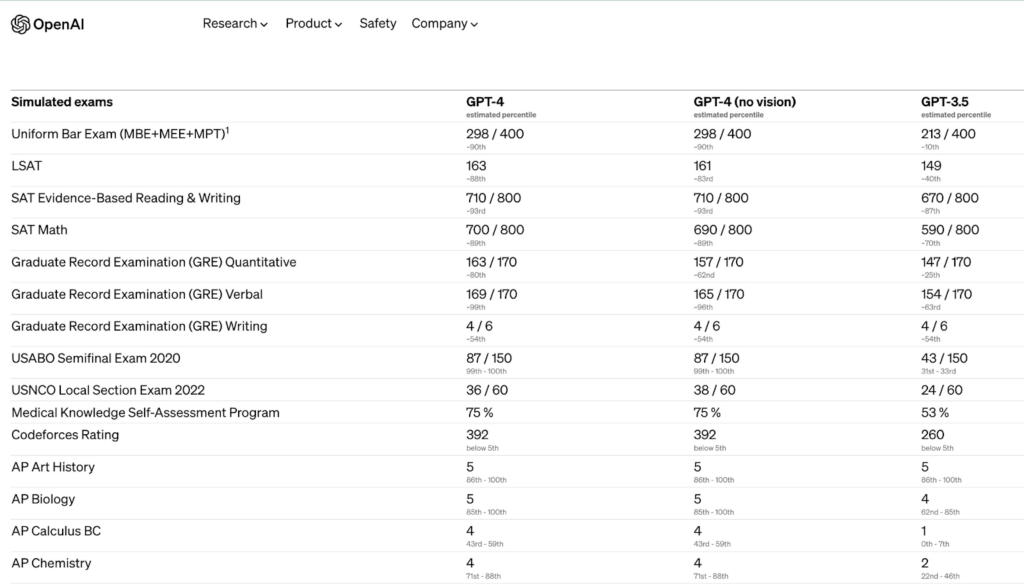Click GPT-4's 298 / 400 bar exam score
This screenshot has height=587, width=1024.
pyautogui.click(x=494, y=134)
